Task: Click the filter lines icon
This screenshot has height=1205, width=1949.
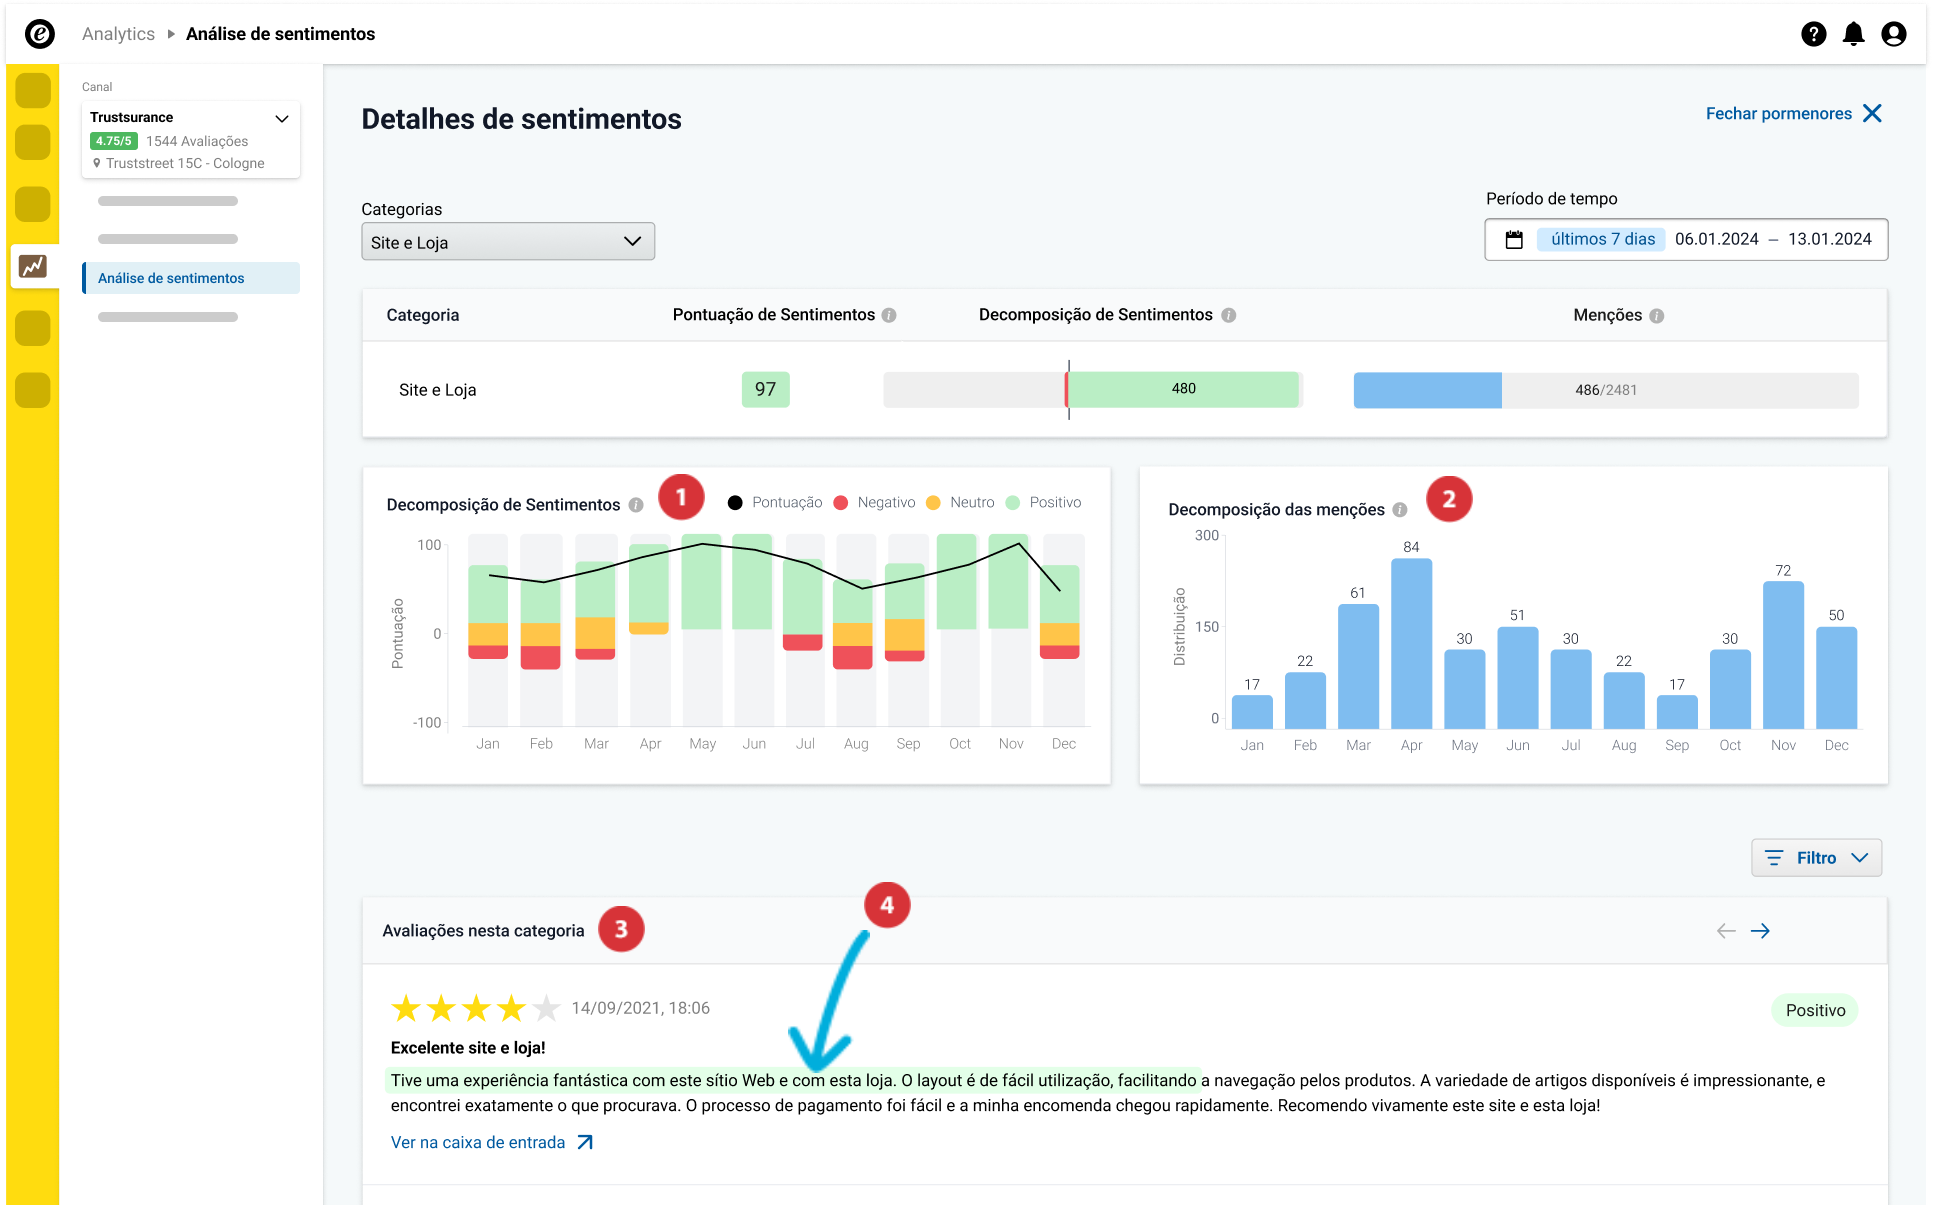Action: [x=1774, y=858]
